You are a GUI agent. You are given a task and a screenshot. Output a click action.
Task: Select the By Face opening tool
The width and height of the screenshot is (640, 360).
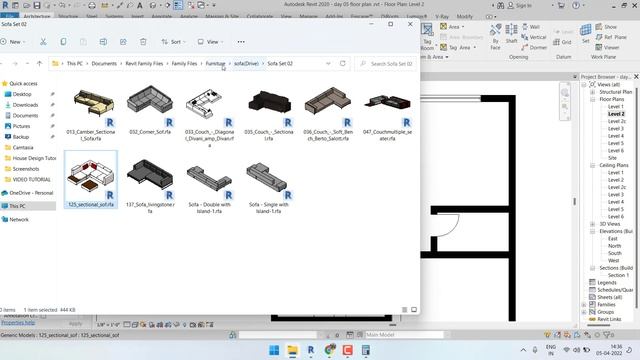[495, 36]
